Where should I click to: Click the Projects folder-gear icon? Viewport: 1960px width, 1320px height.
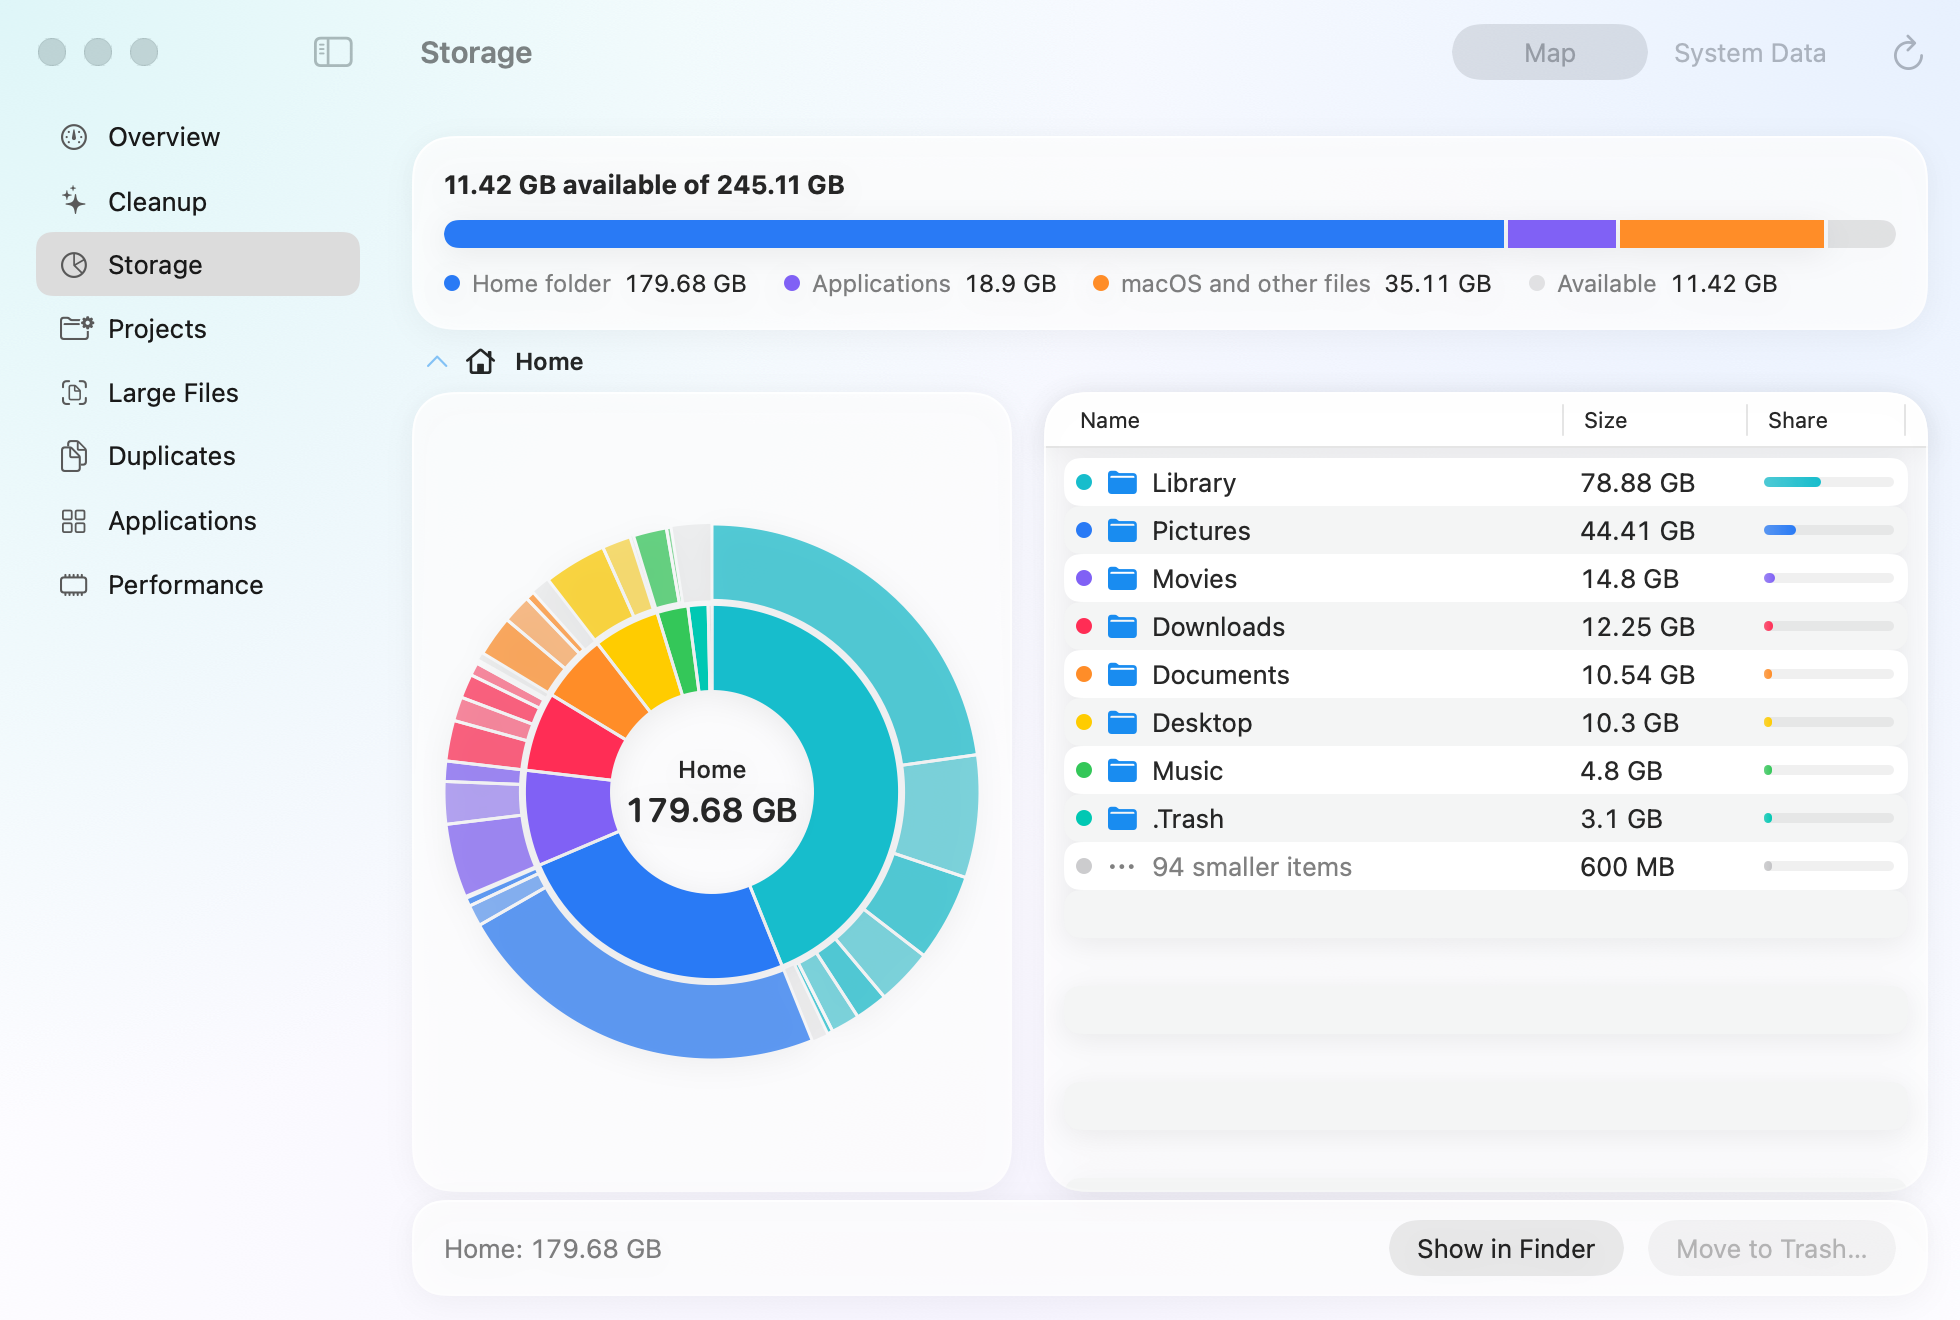[76, 328]
